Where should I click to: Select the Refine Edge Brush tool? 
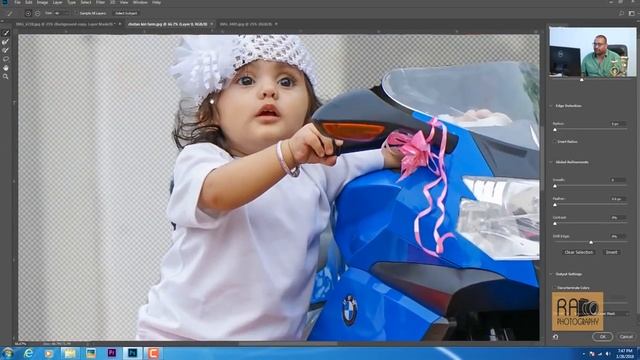point(6,42)
